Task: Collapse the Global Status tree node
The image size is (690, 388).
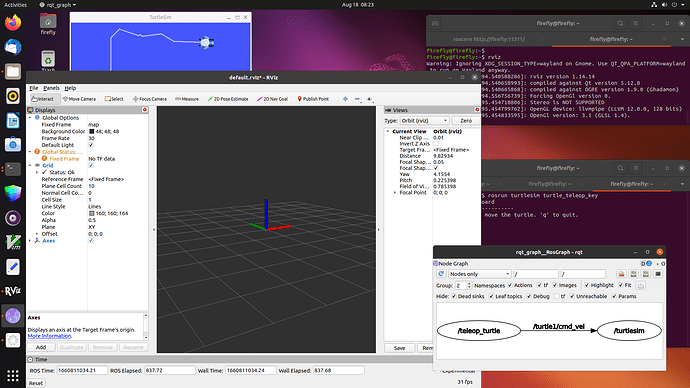Action: point(30,152)
